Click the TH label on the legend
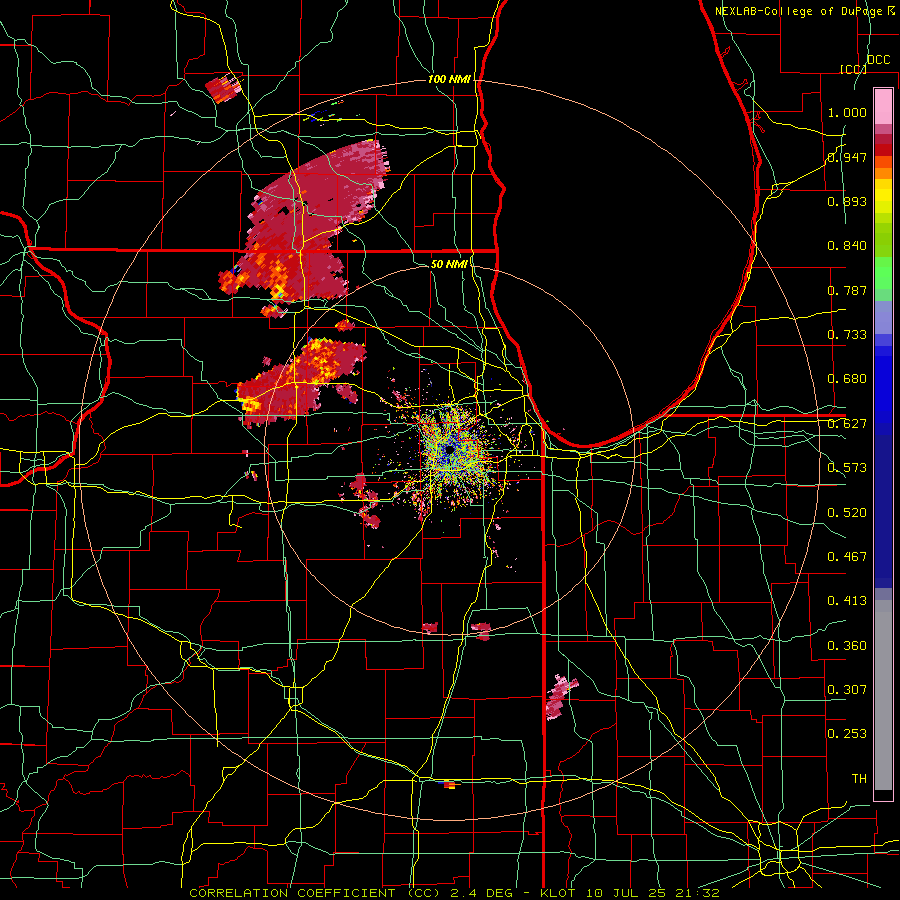 [x=859, y=779]
